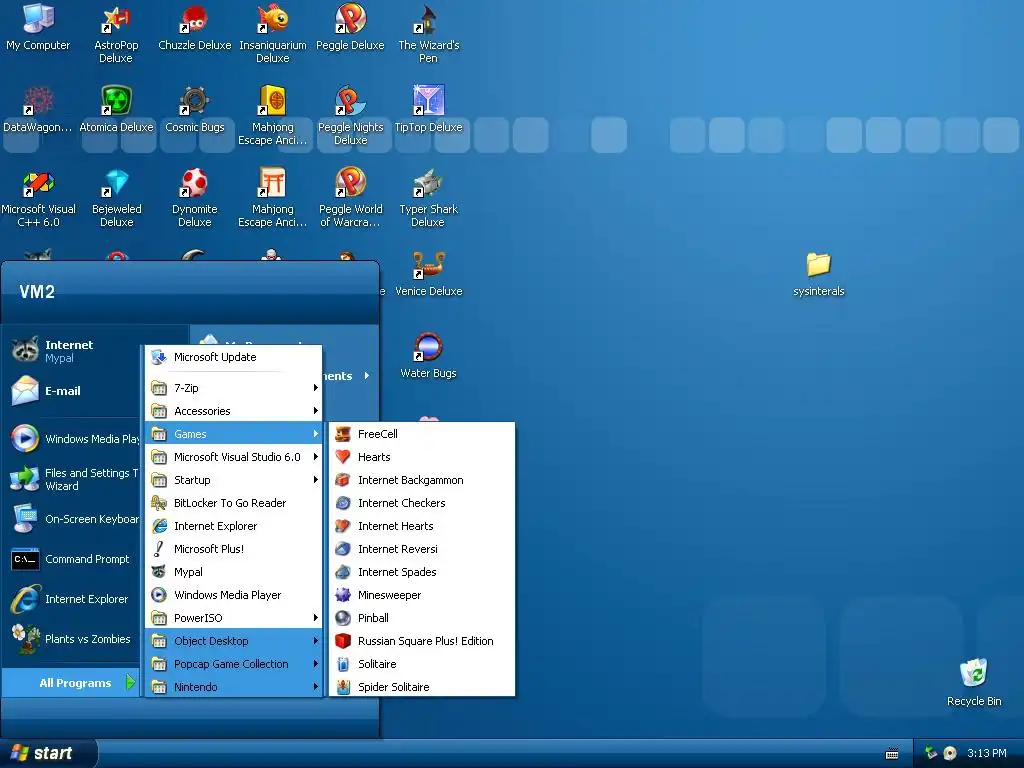The image size is (1024, 768).
Task: Start Internet Spades game
Action: 422,572
